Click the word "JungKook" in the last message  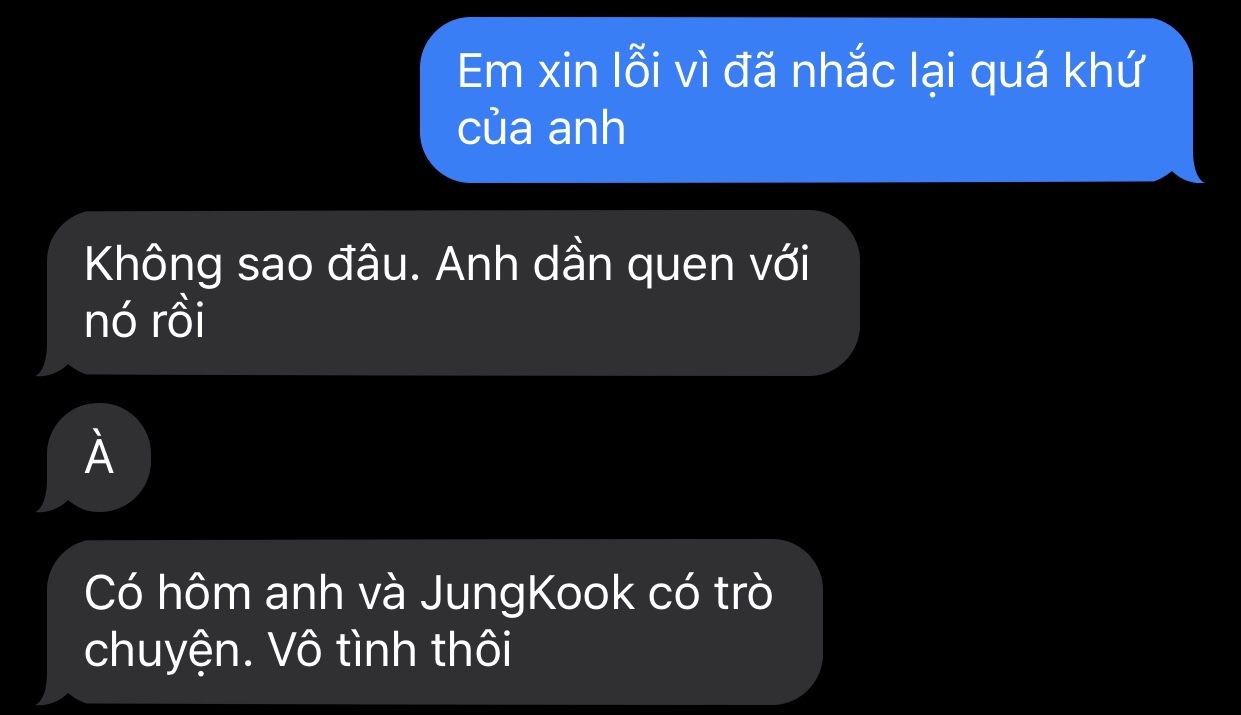coord(527,596)
